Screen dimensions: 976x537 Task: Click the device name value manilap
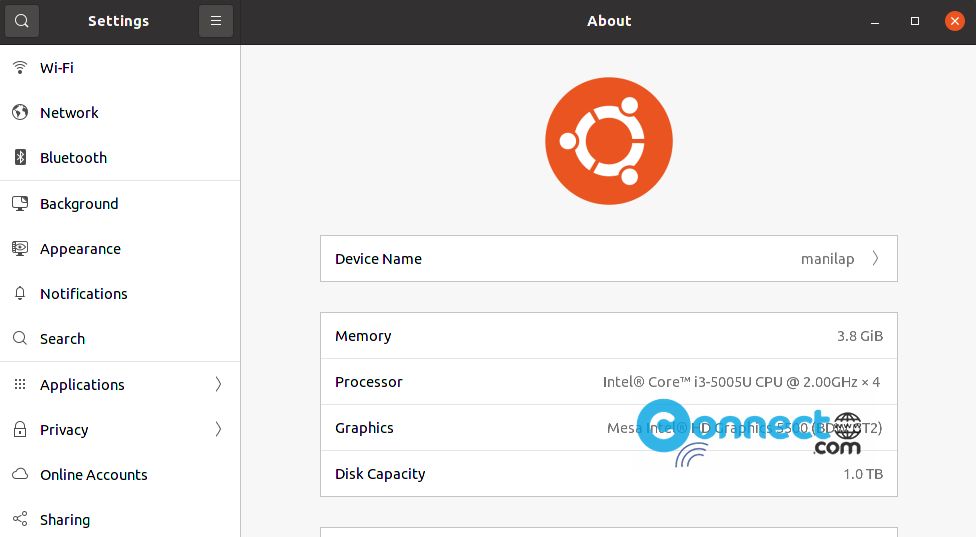pos(827,259)
